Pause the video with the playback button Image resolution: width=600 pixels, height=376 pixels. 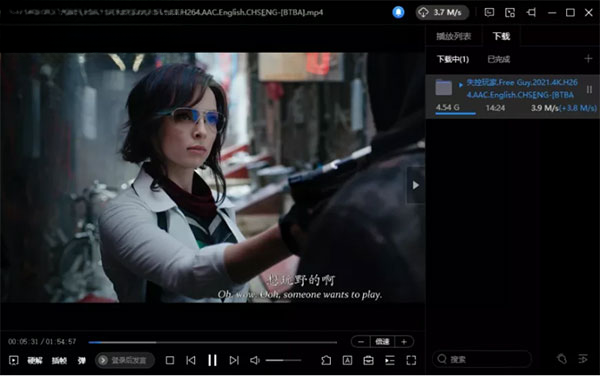coord(212,360)
